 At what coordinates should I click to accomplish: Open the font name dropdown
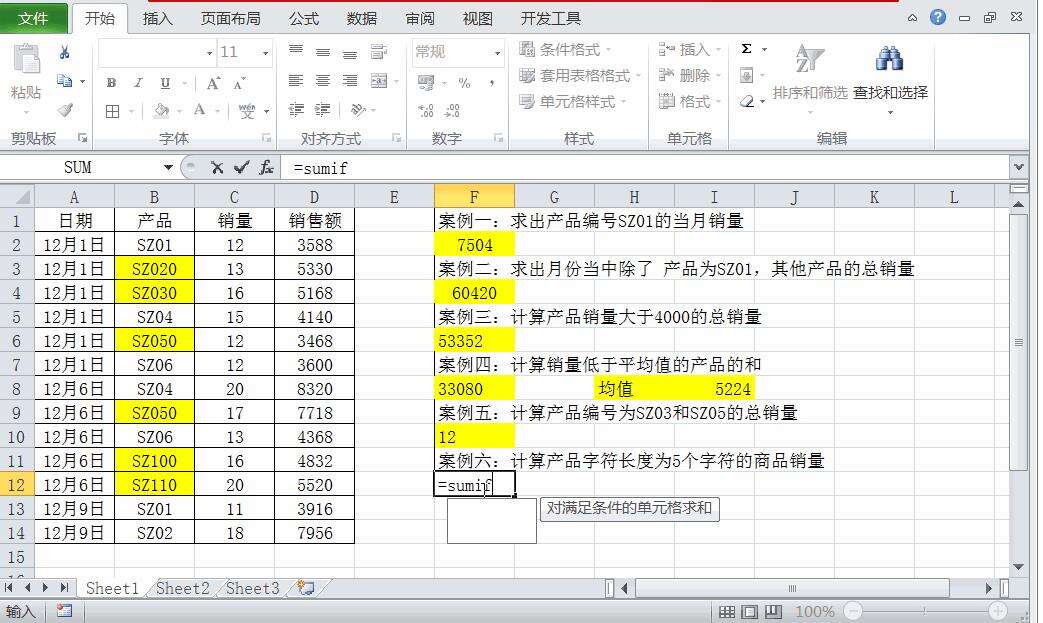point(209,53)
